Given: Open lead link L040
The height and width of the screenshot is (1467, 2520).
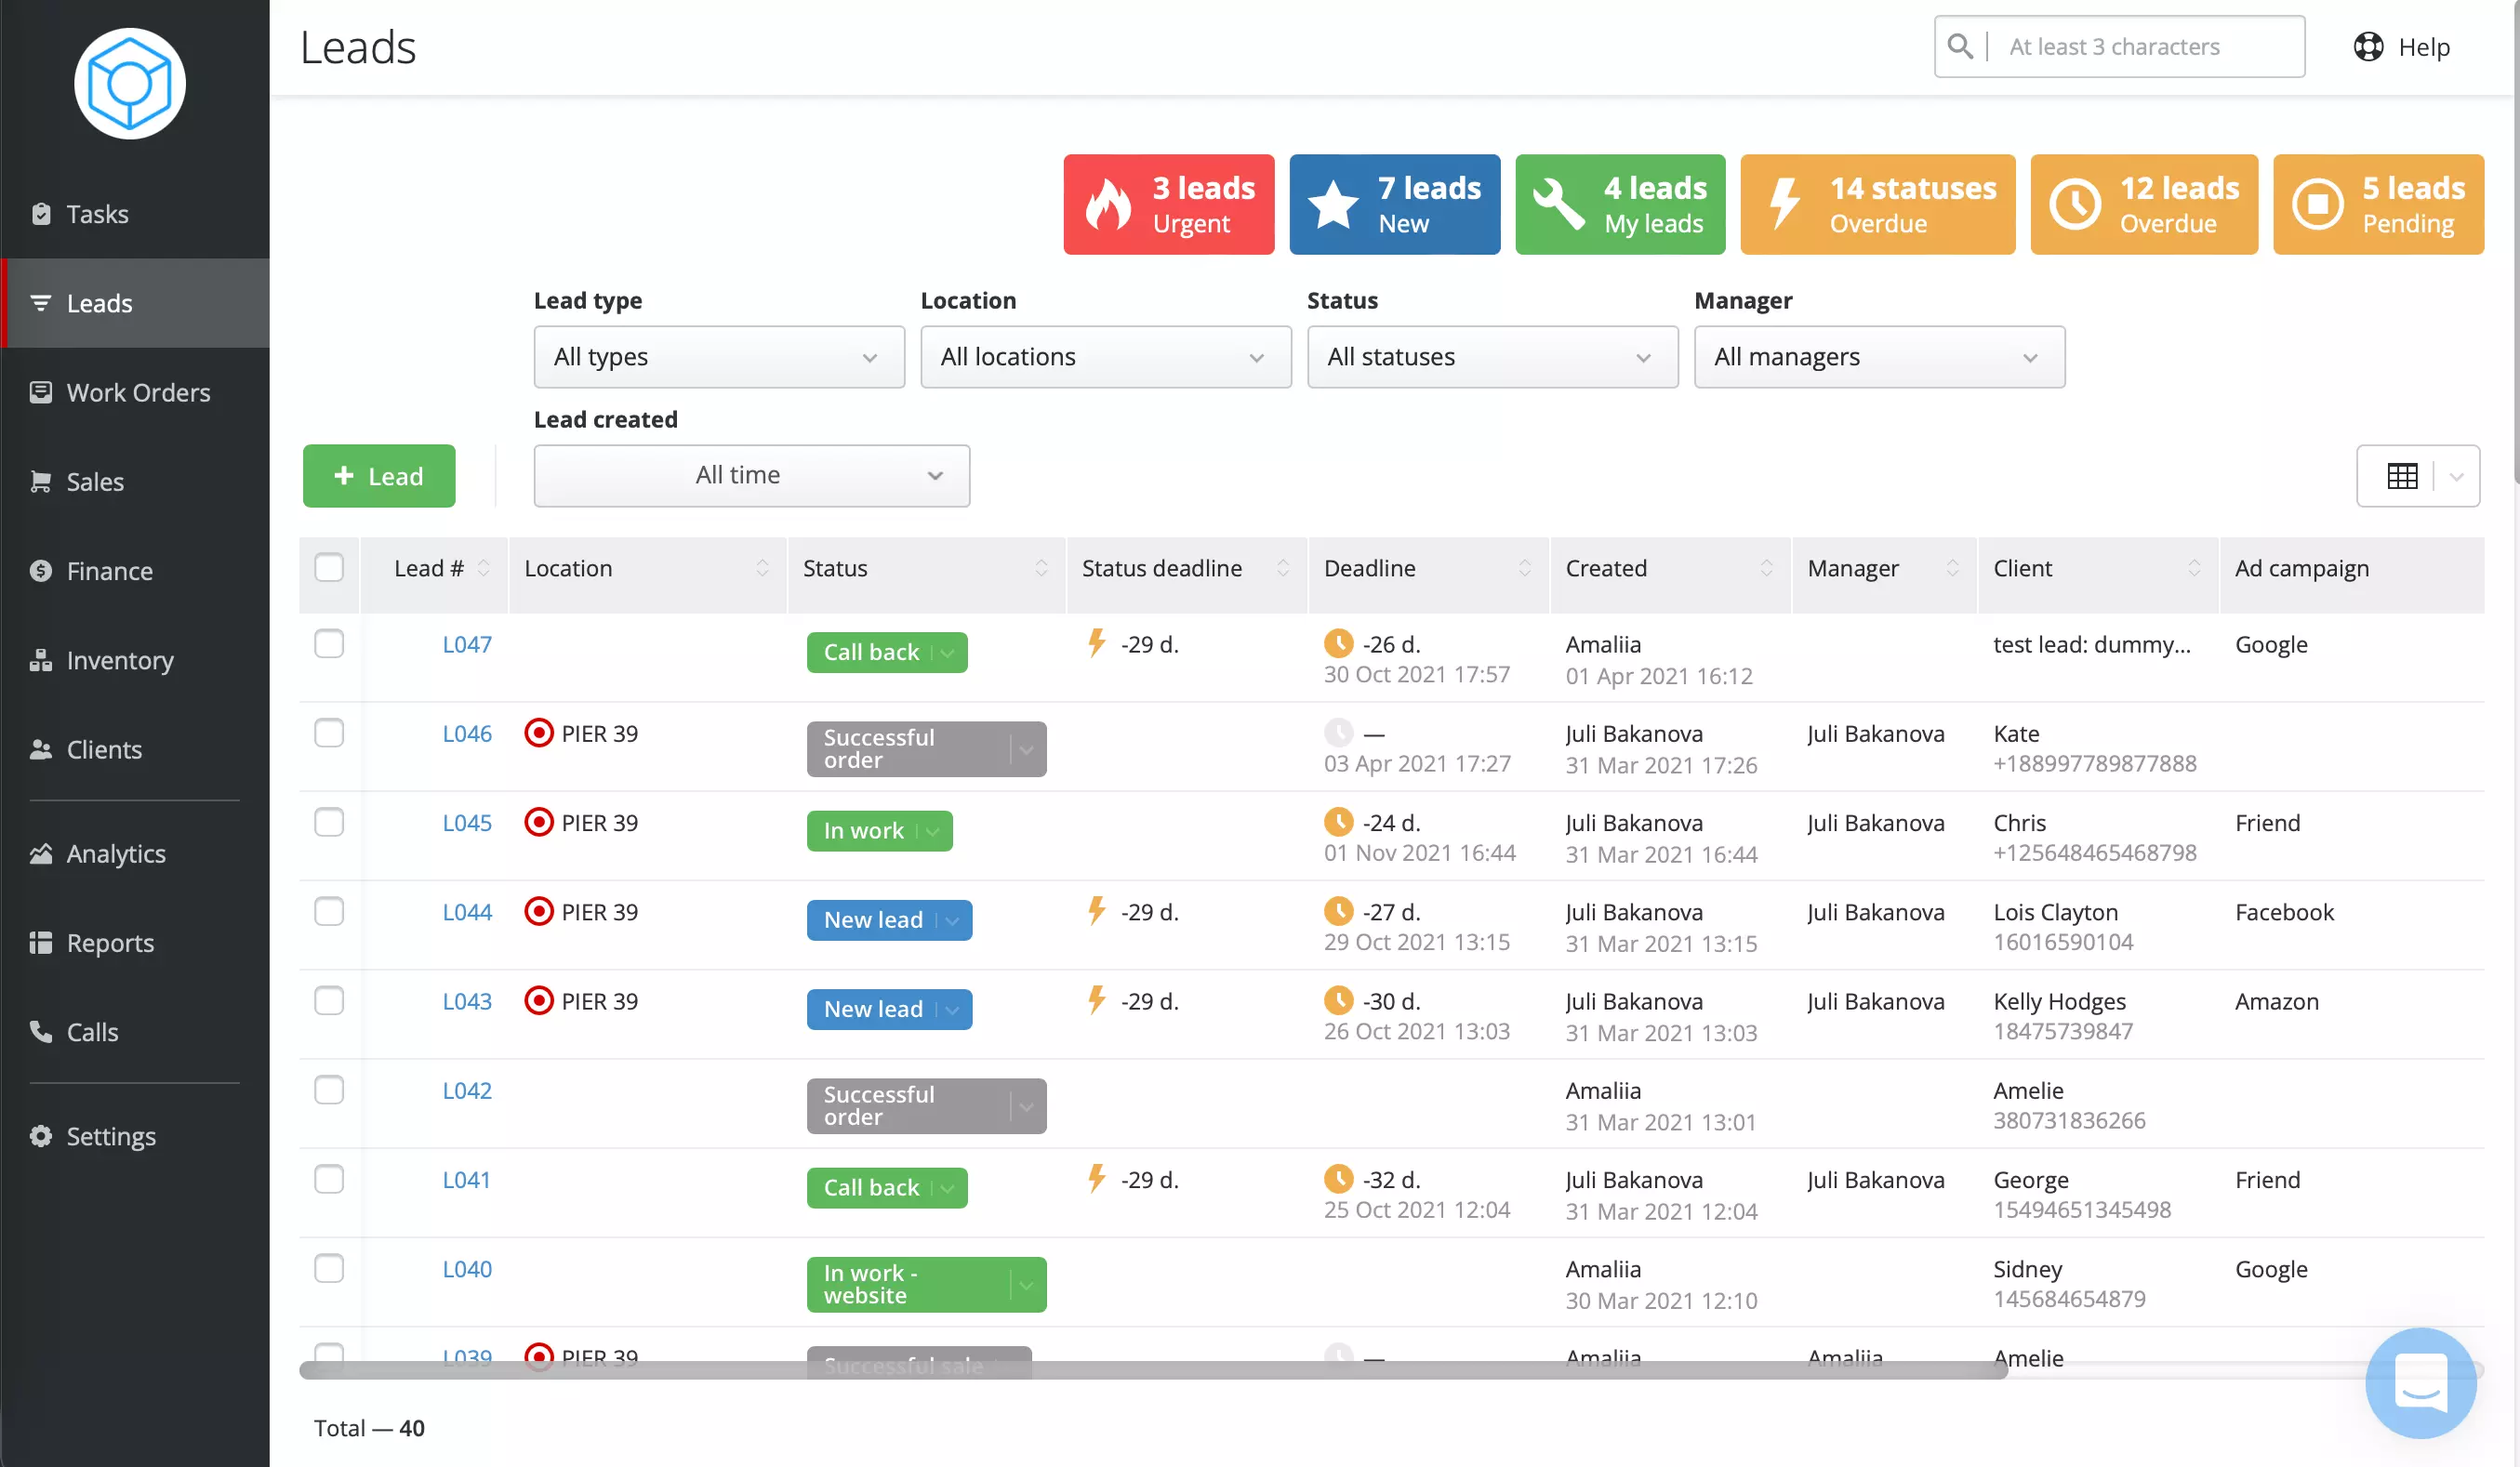Looking at the screenshot, I should pyautogui.click(x=467, y=1269).
